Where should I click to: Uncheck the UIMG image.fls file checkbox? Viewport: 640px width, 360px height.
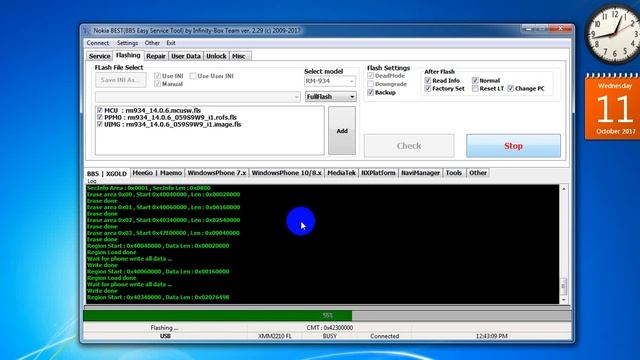pos(100,124)
